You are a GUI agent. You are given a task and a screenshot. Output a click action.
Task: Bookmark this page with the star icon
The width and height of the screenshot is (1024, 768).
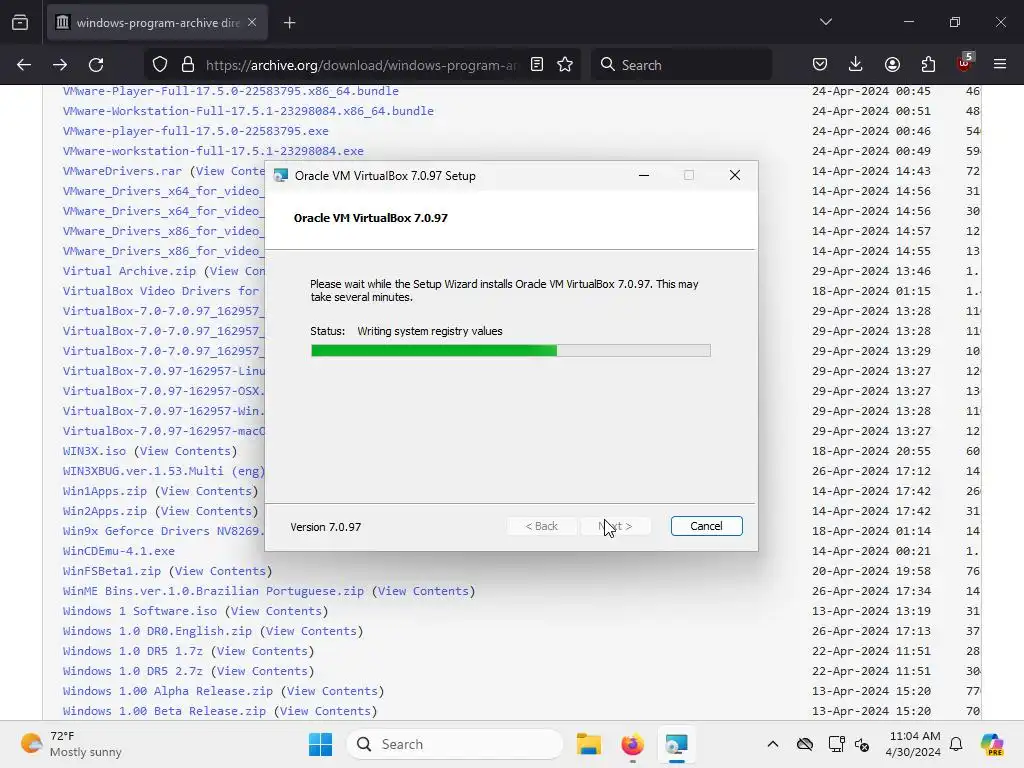click(565, 65)
